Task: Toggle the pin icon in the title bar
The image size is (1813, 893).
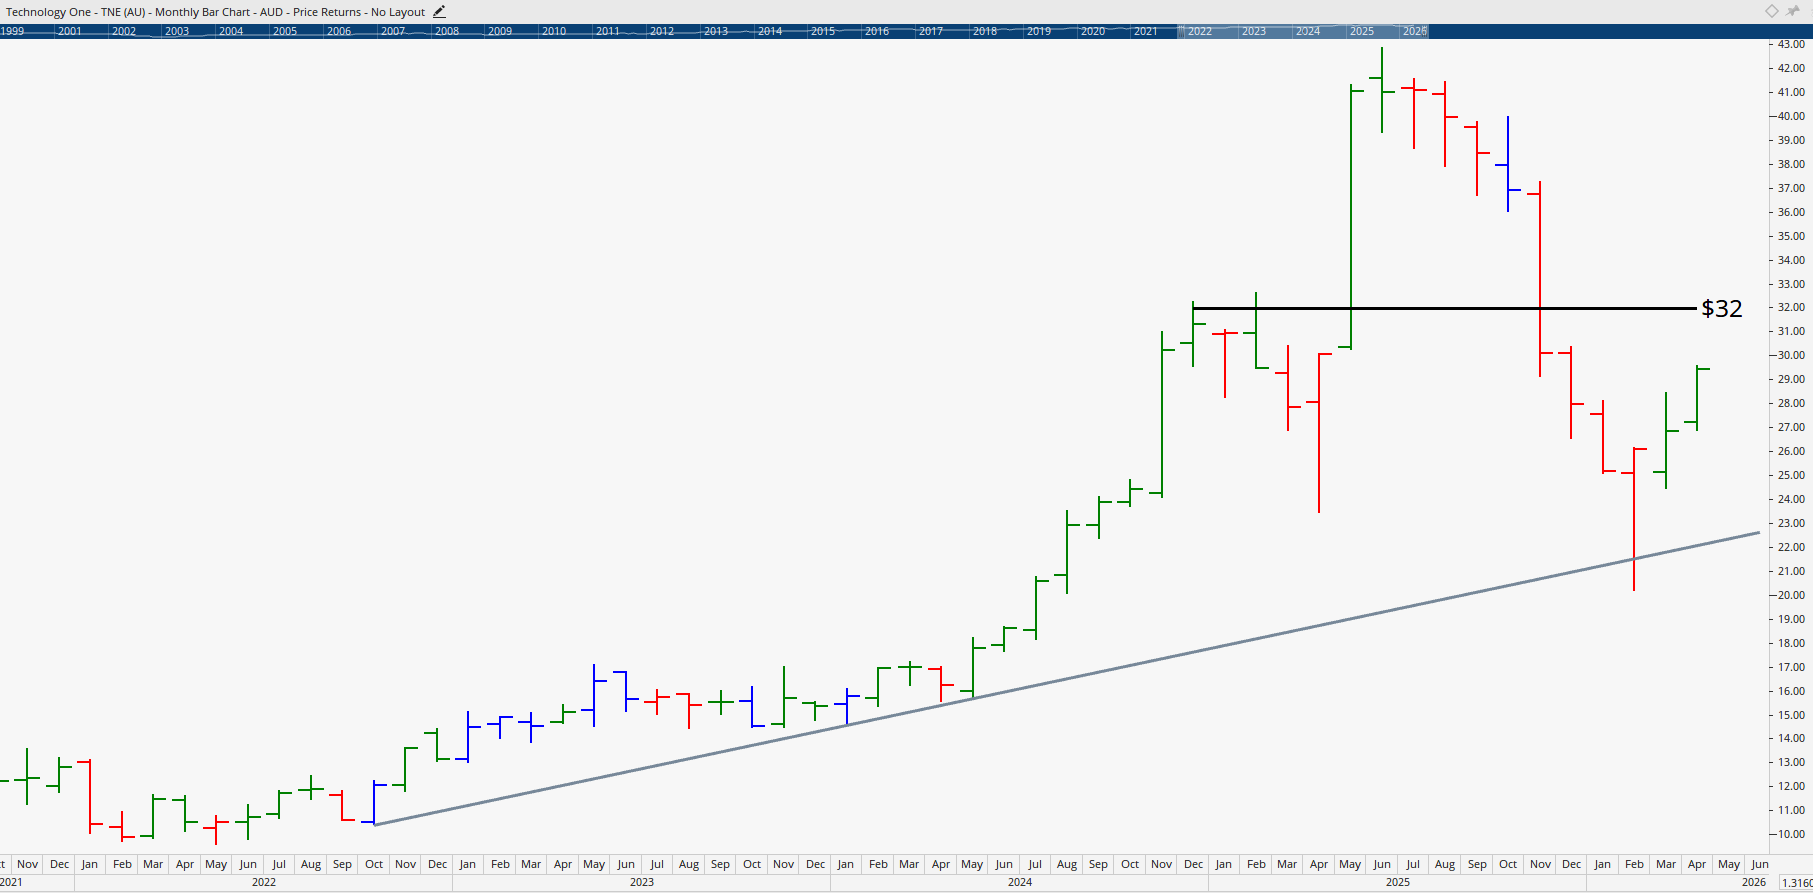Action: pyautogui.click(x=1792, y=11)
